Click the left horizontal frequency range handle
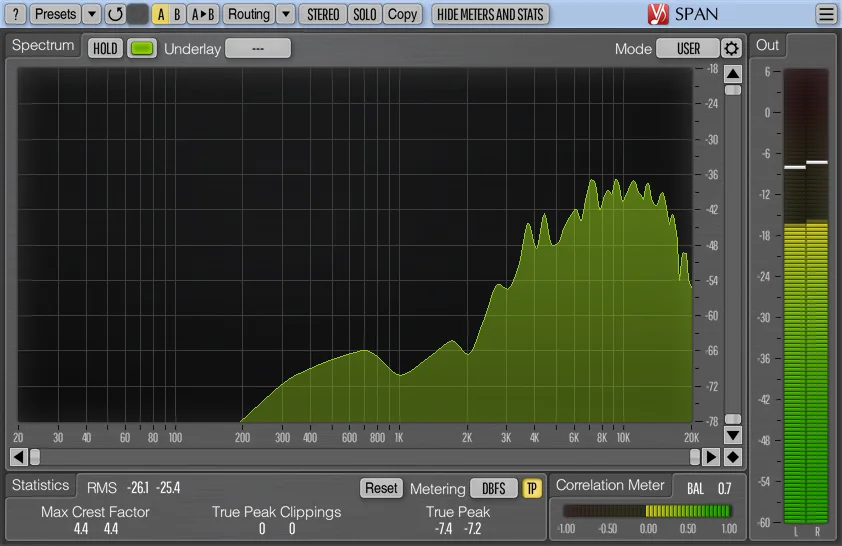The height and width of the screenshot is (546, 842). (35, 457)
